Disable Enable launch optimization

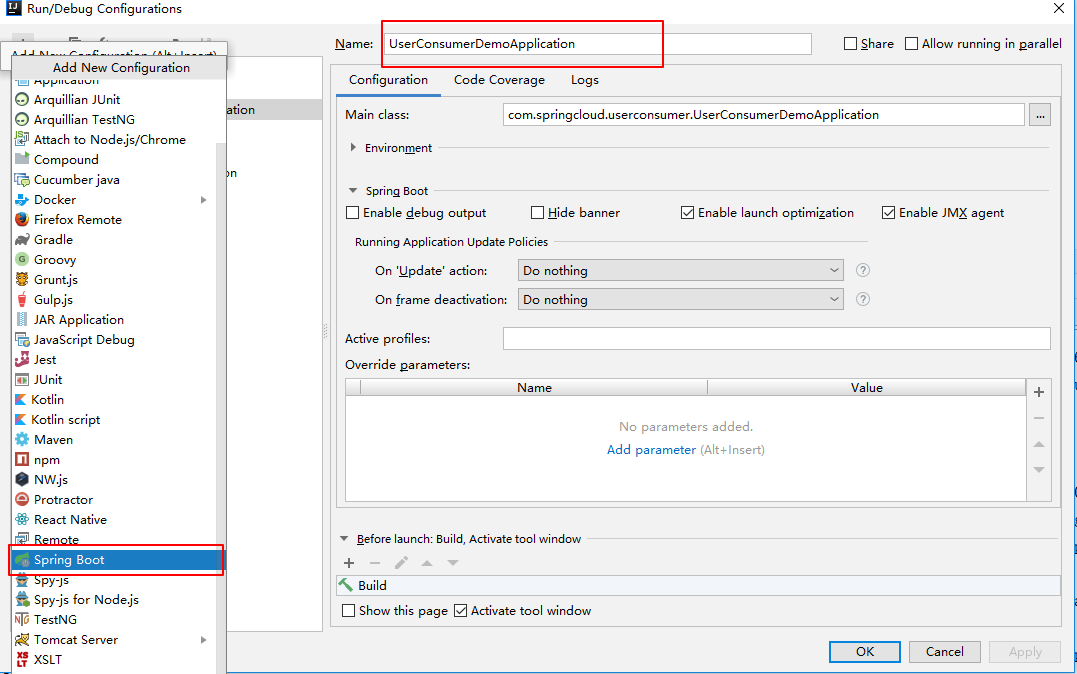coord(688,212)
